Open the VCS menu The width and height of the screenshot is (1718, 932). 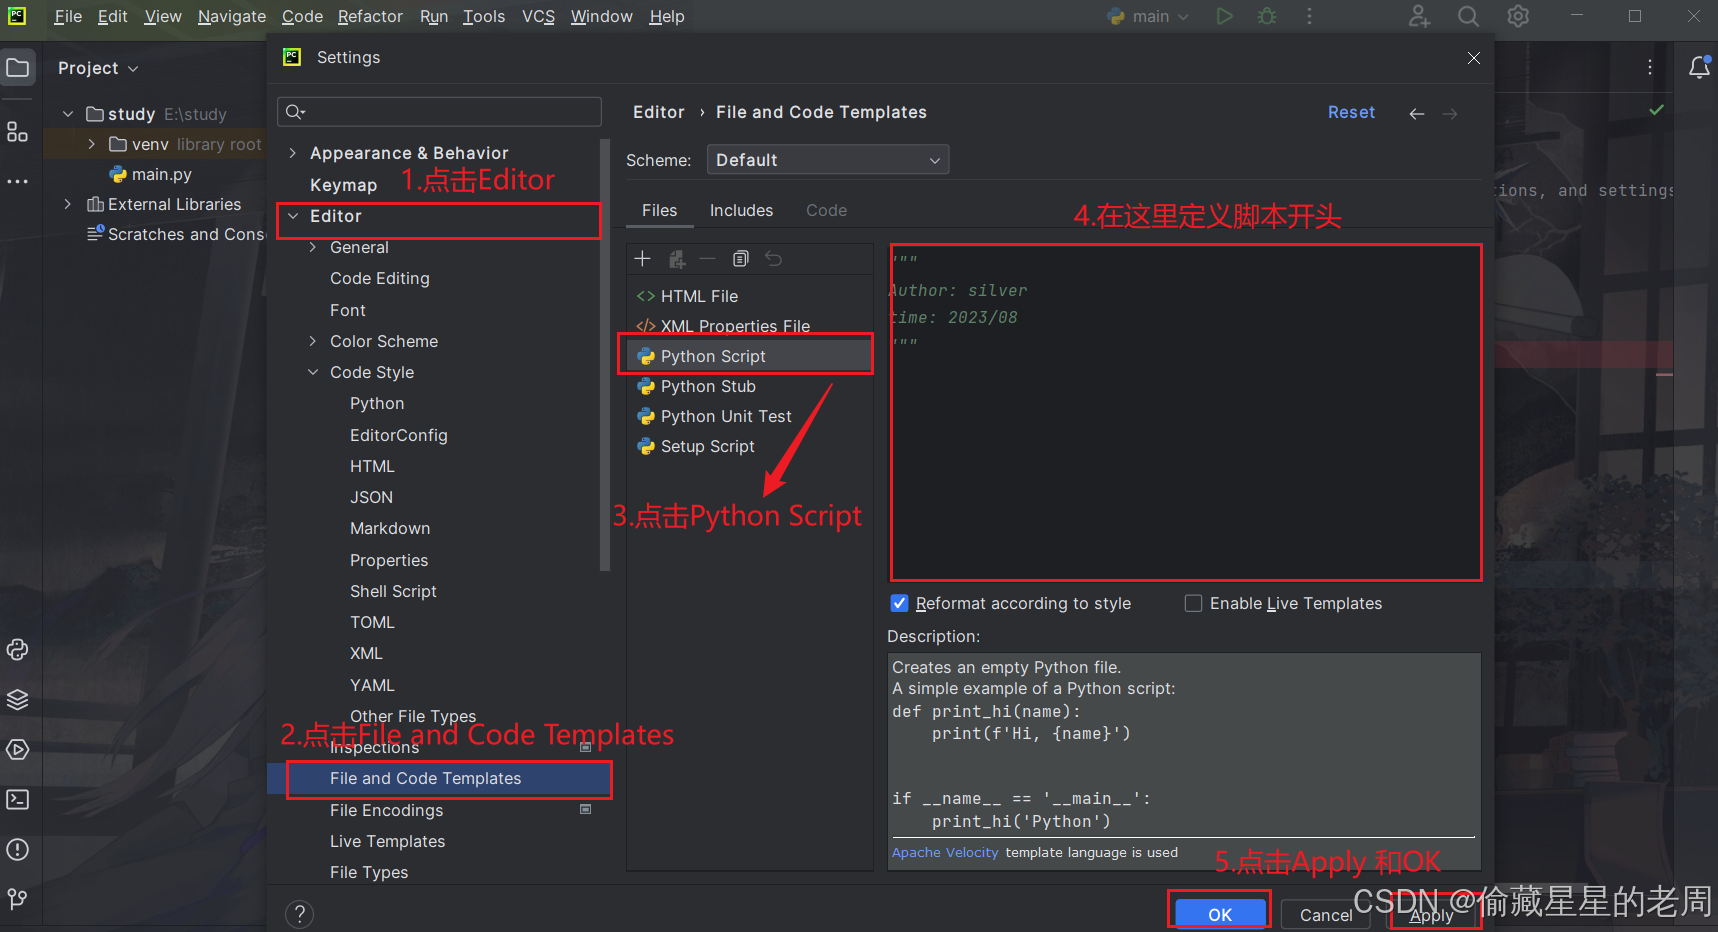538,16
